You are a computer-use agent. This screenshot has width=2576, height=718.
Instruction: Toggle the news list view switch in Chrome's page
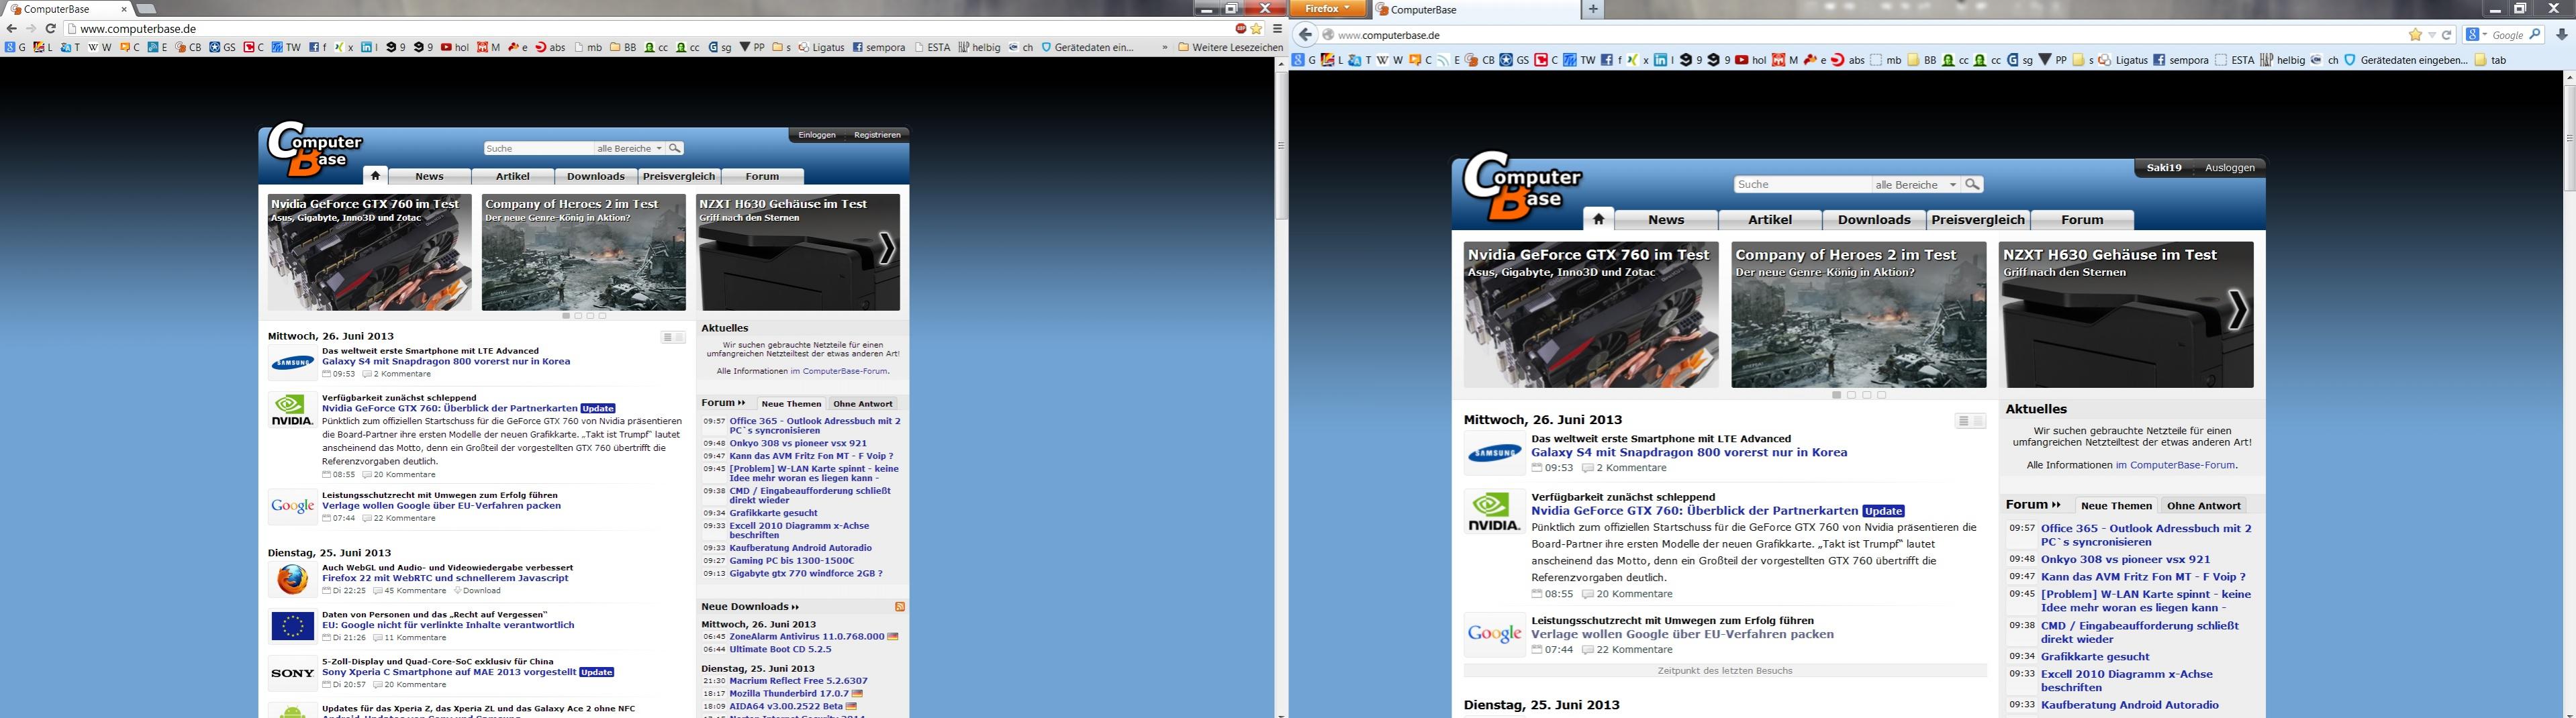tap(673, 337)
